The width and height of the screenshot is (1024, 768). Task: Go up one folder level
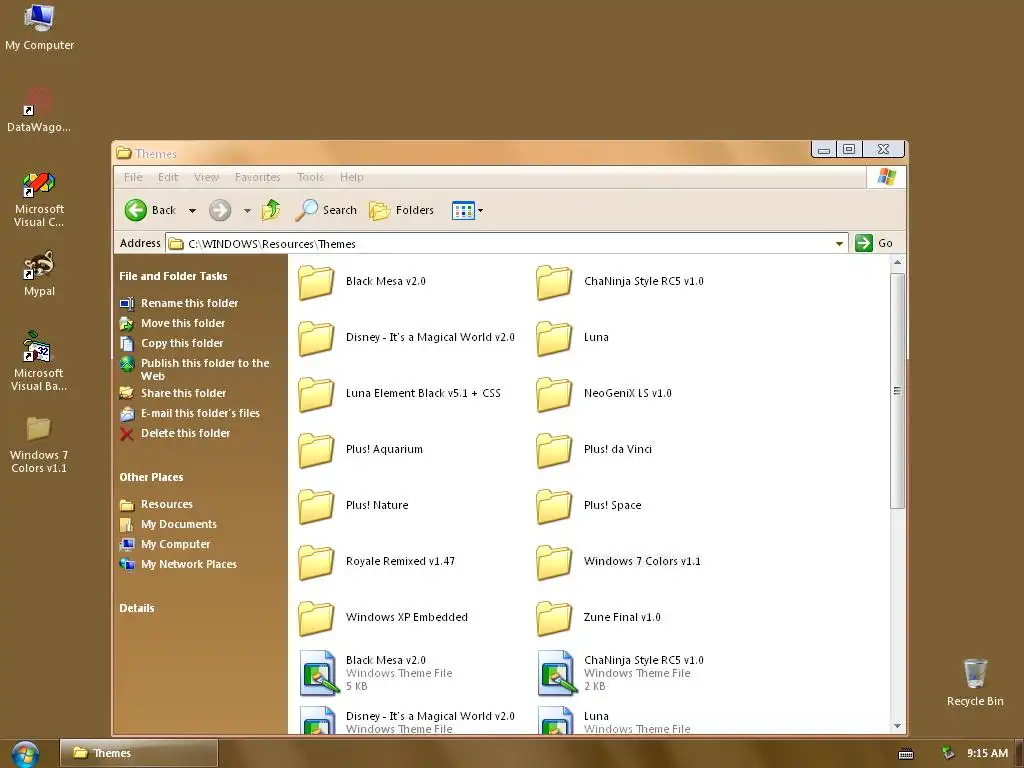click(x=270, y=210)
